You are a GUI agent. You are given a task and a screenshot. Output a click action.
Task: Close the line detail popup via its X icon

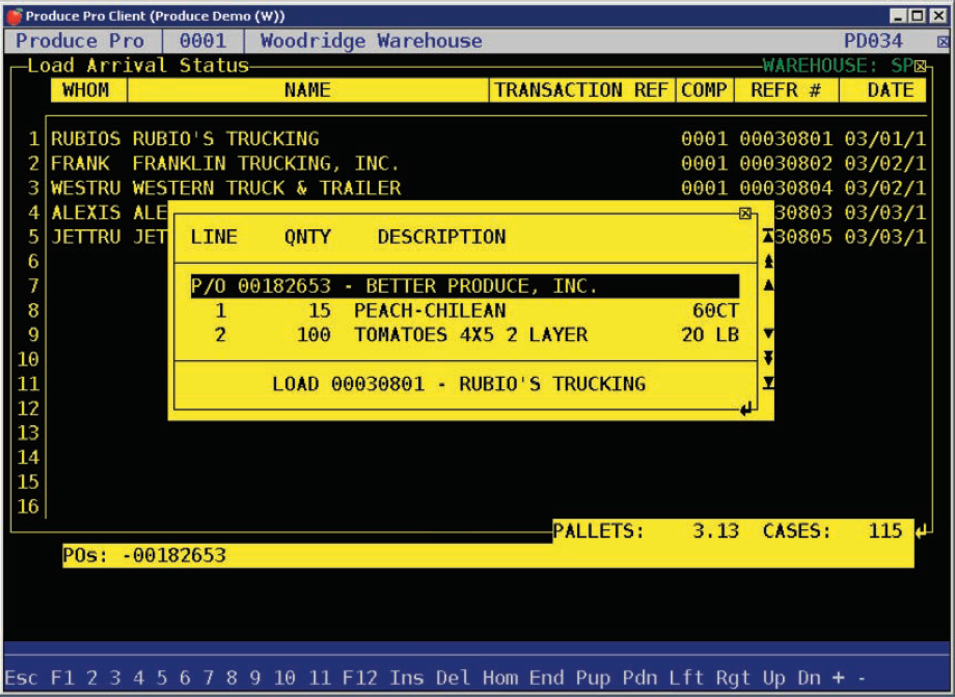(744, 213)
